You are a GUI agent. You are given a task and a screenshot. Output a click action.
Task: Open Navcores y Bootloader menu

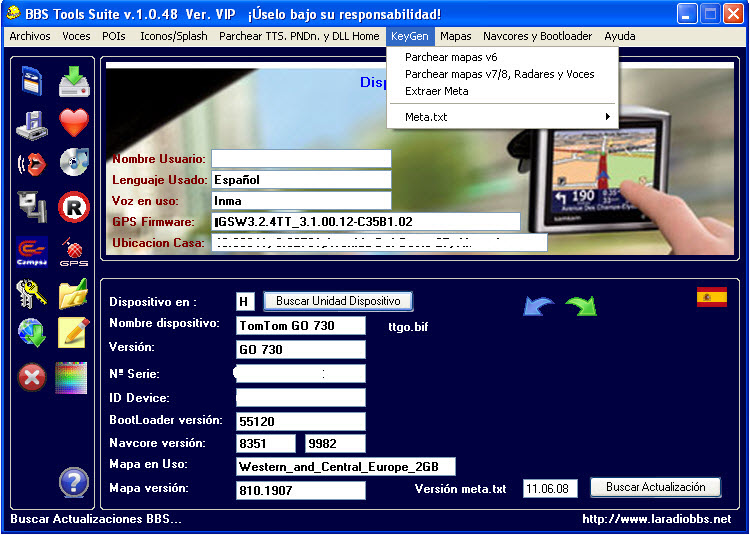coord(538,36)
